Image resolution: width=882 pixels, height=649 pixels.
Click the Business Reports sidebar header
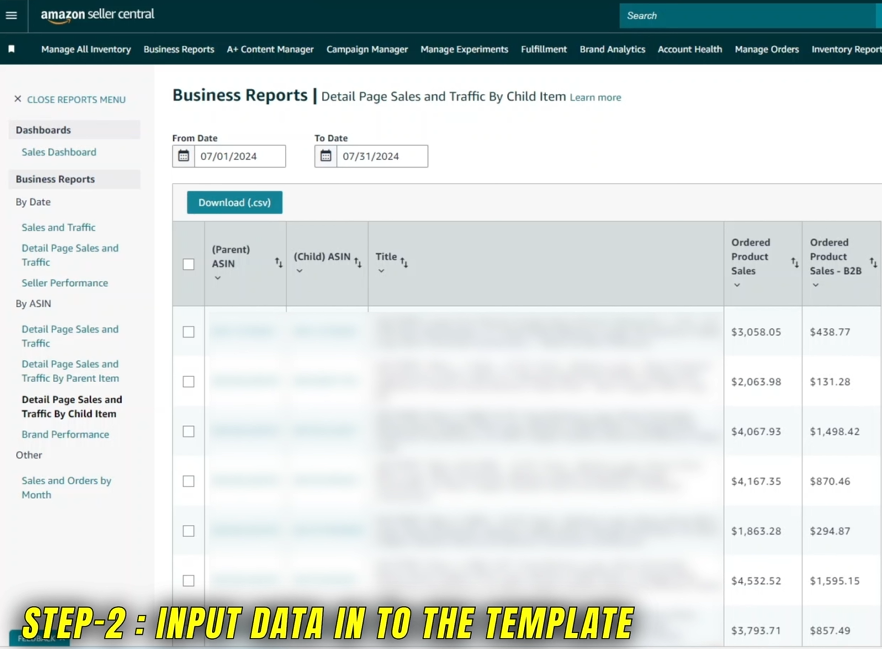click(x=74, y=179)
